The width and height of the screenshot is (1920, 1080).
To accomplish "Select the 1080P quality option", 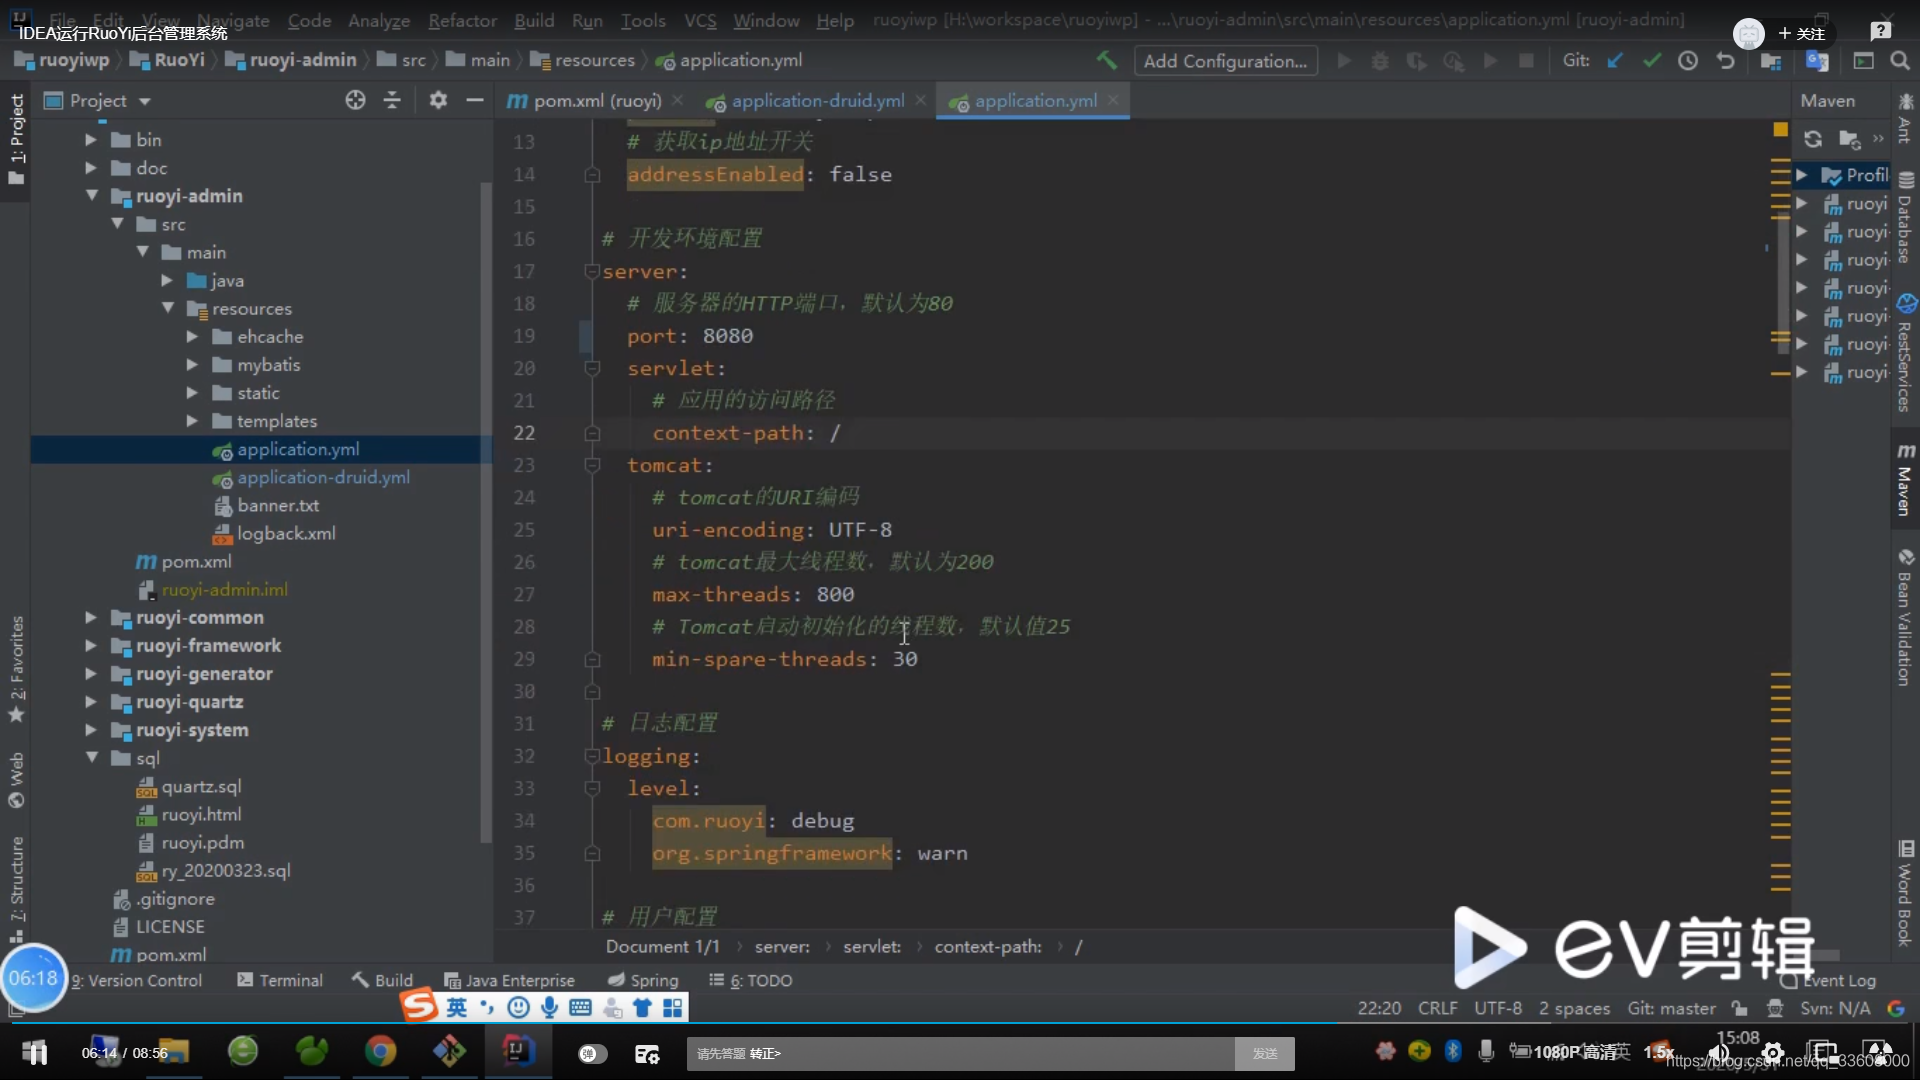I will (x=1574, y=1052).
